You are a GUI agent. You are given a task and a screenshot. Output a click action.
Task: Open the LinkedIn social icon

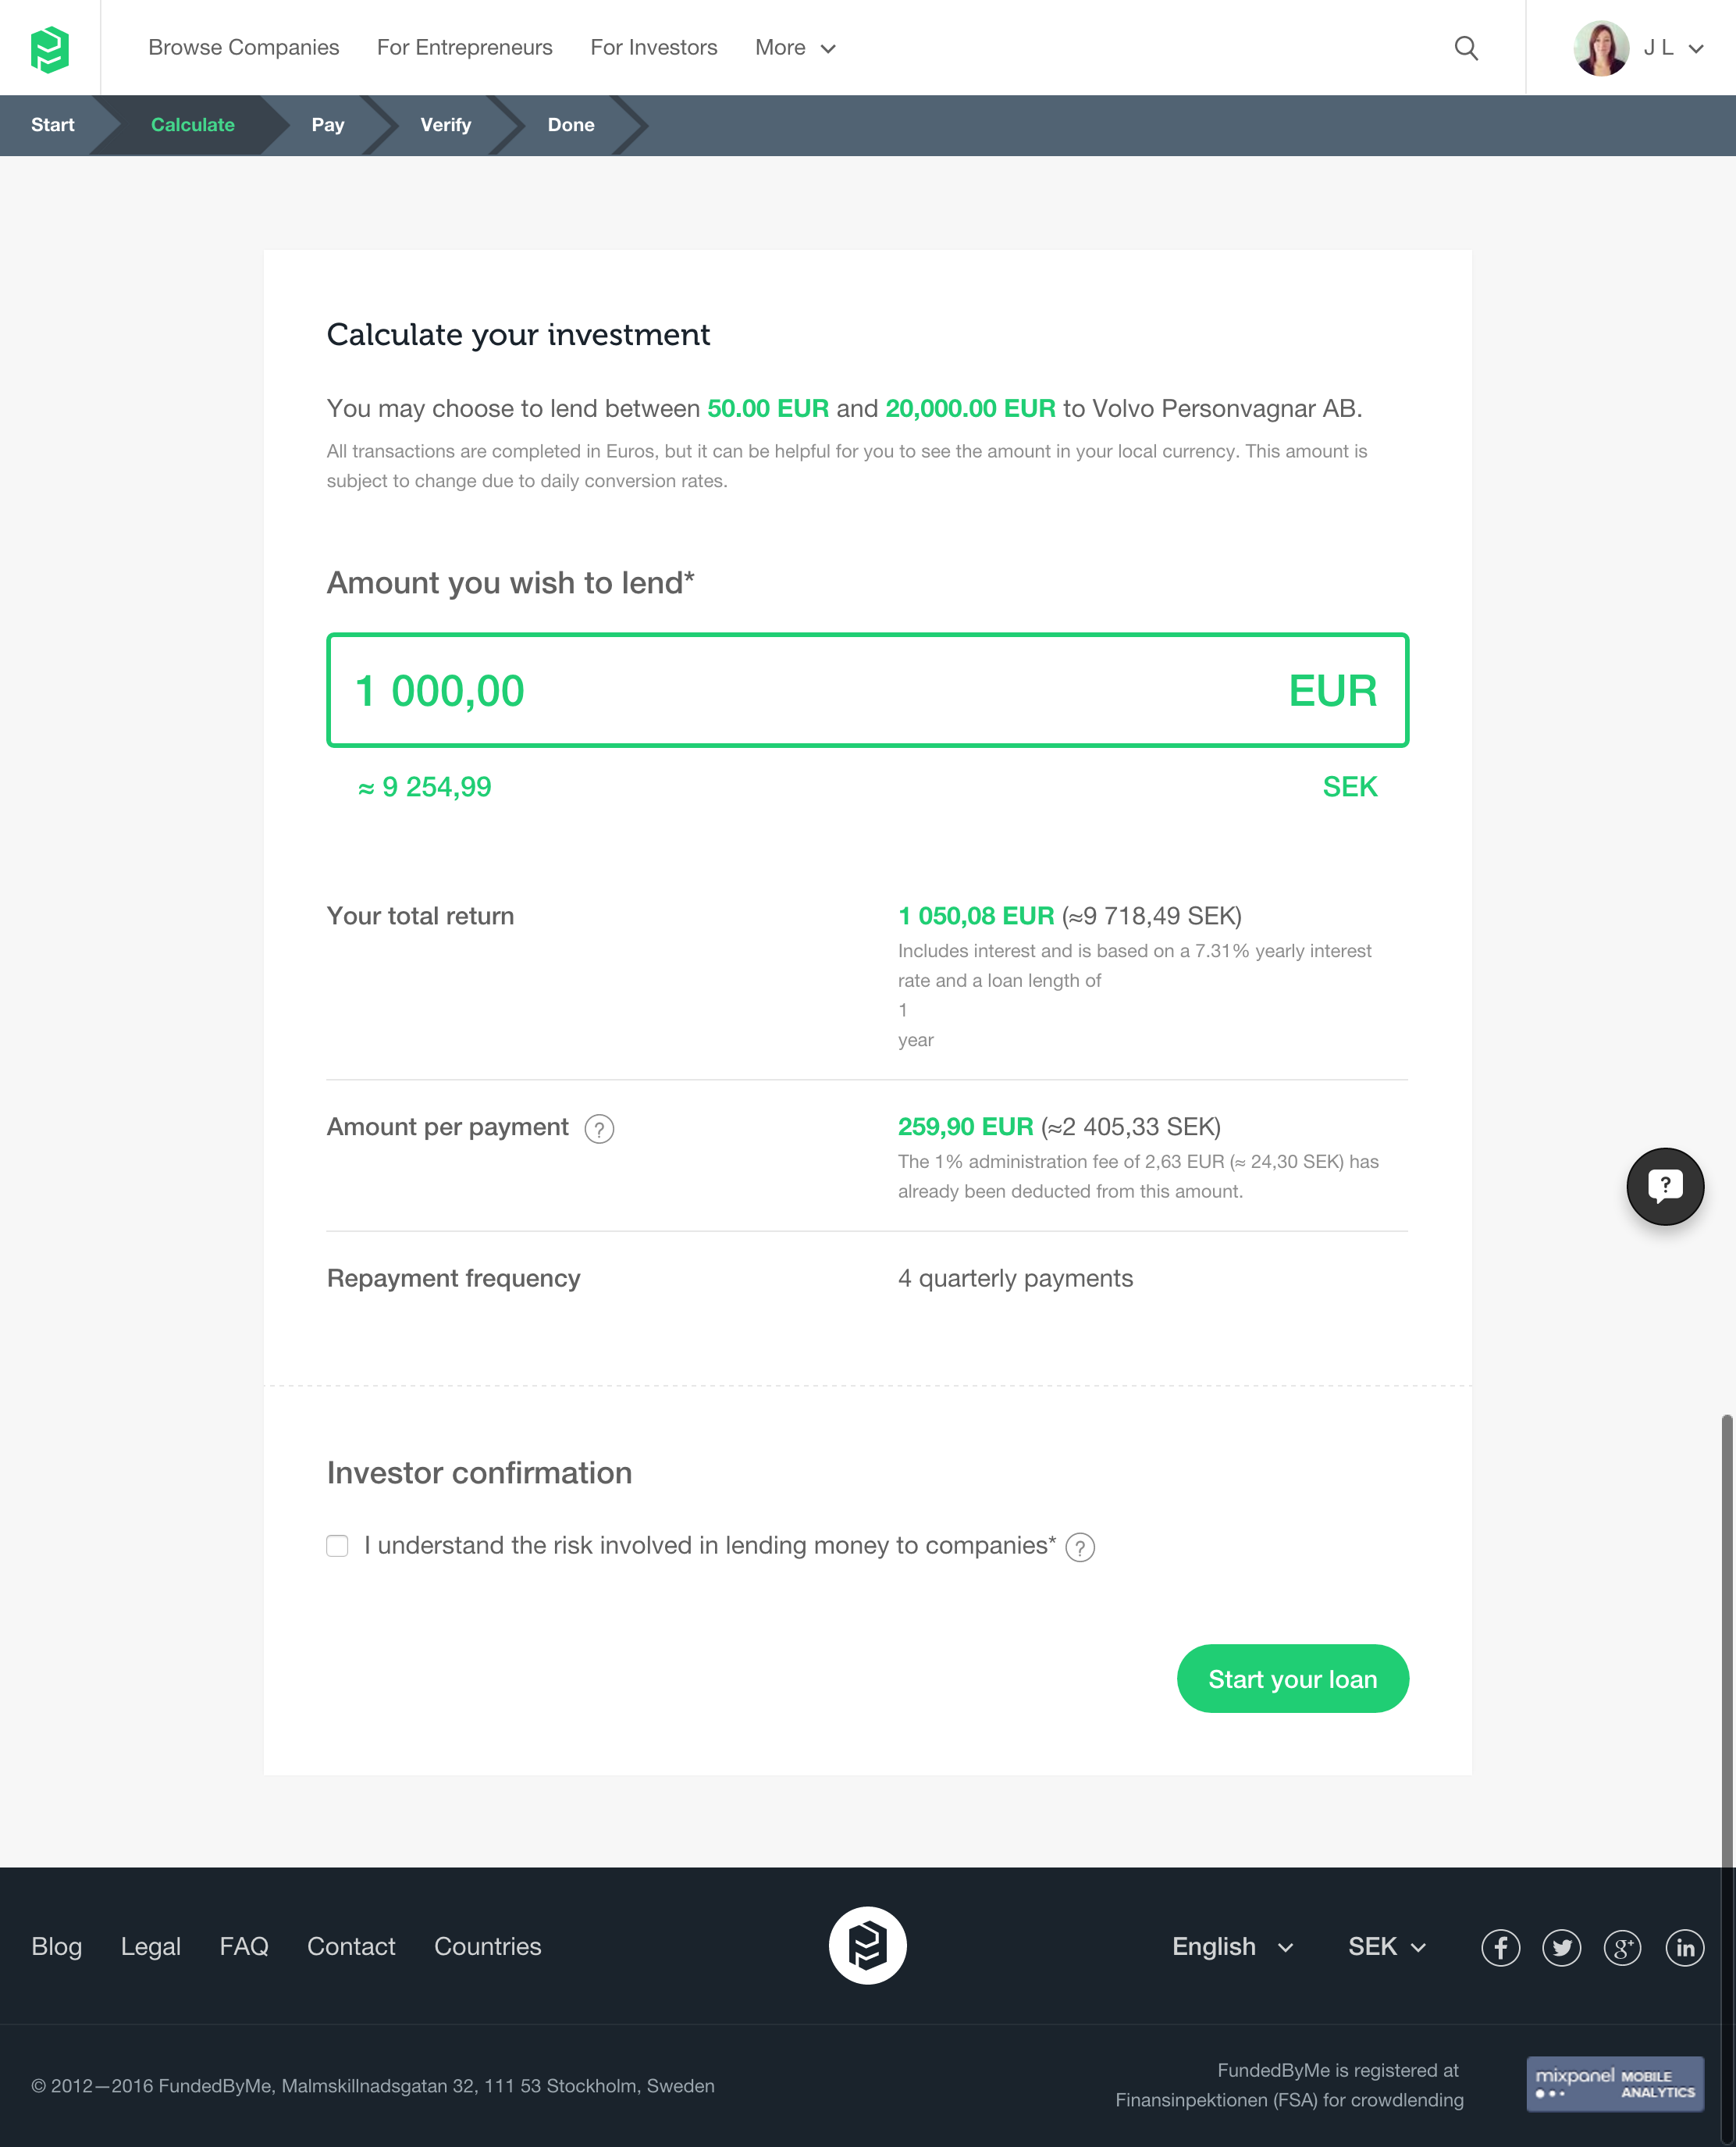click(x=1685, y=1947)
